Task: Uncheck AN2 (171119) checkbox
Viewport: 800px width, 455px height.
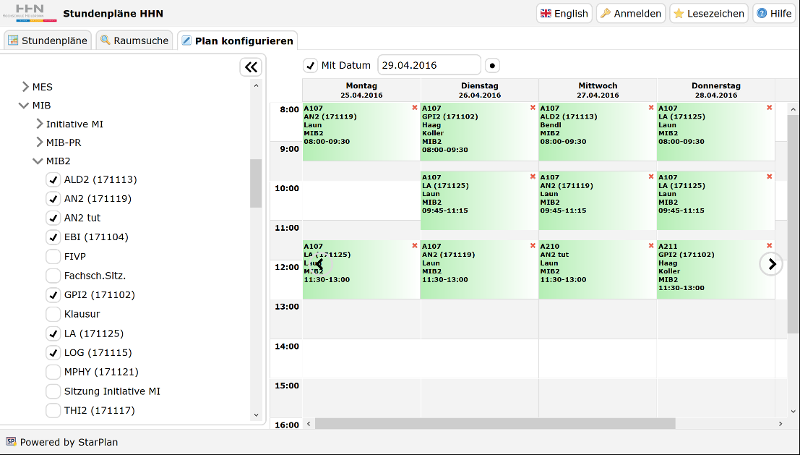Action: click(53, 198)
